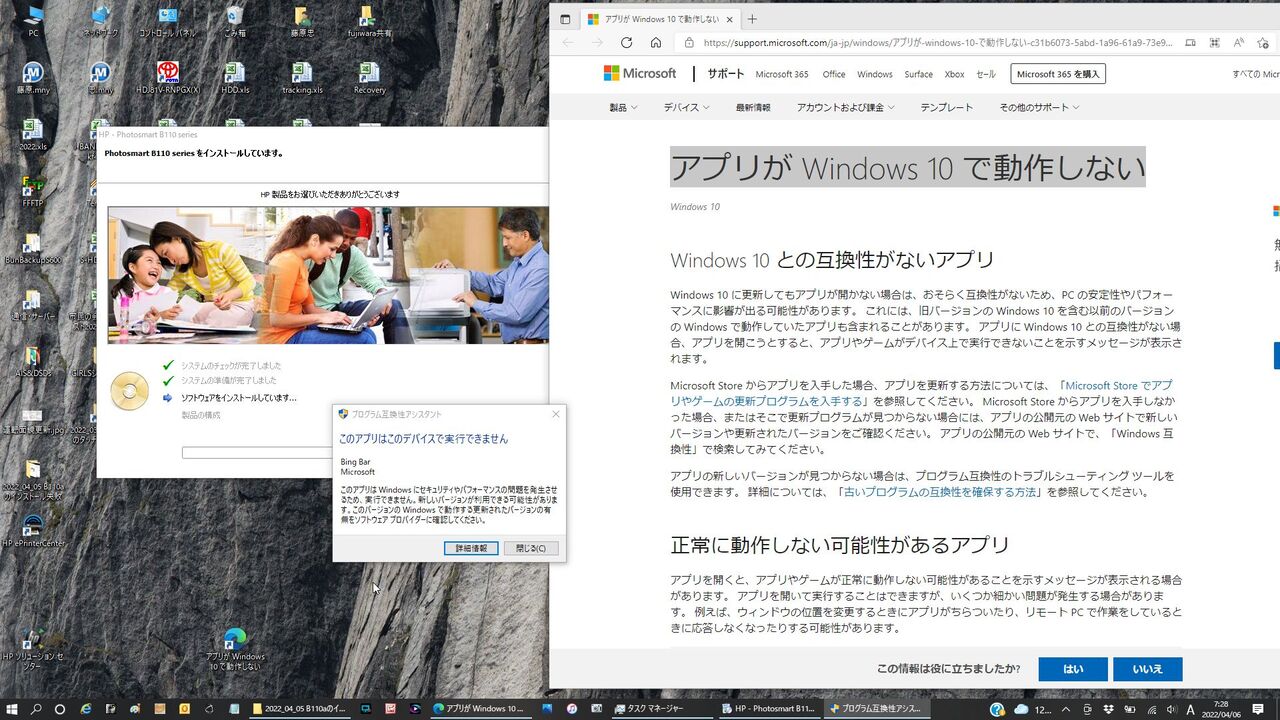The width and height of the screenshot is (1280, 720).
Task: Expand the 製品 dropdown menu
Action: (x=623, y=107)
